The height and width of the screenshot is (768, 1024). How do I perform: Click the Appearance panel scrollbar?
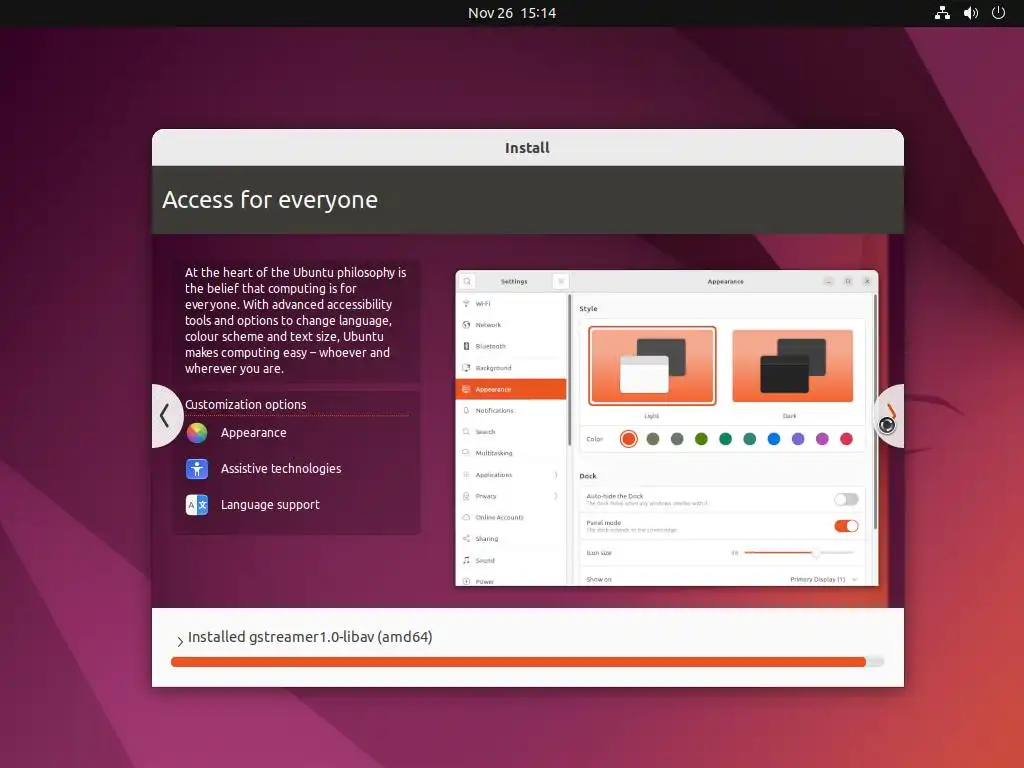pos(875,411)
